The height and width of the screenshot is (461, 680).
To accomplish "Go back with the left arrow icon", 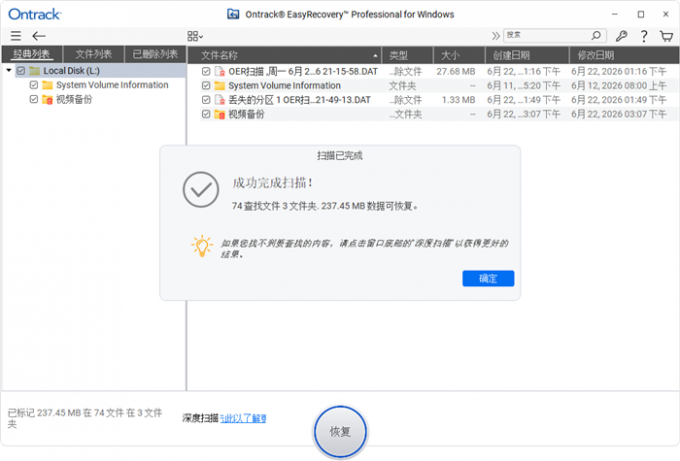I will pos(39,36).
